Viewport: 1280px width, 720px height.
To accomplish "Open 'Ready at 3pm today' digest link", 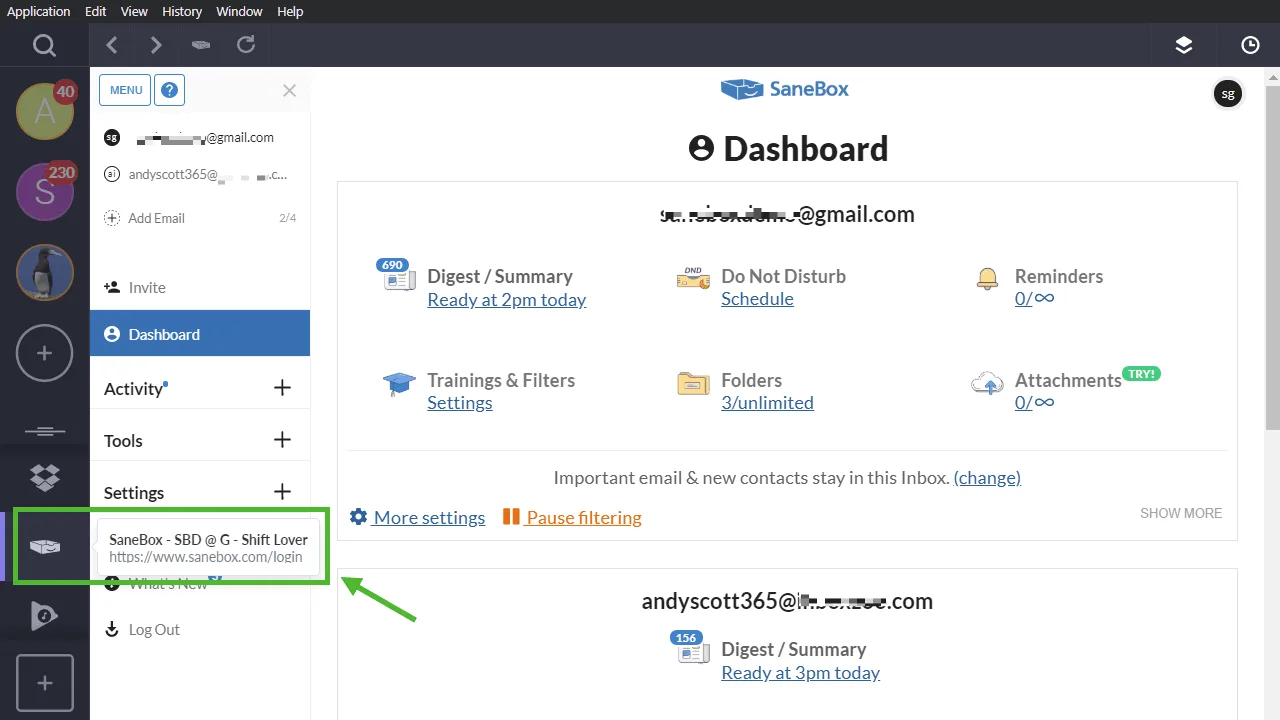I will [800, 673].
